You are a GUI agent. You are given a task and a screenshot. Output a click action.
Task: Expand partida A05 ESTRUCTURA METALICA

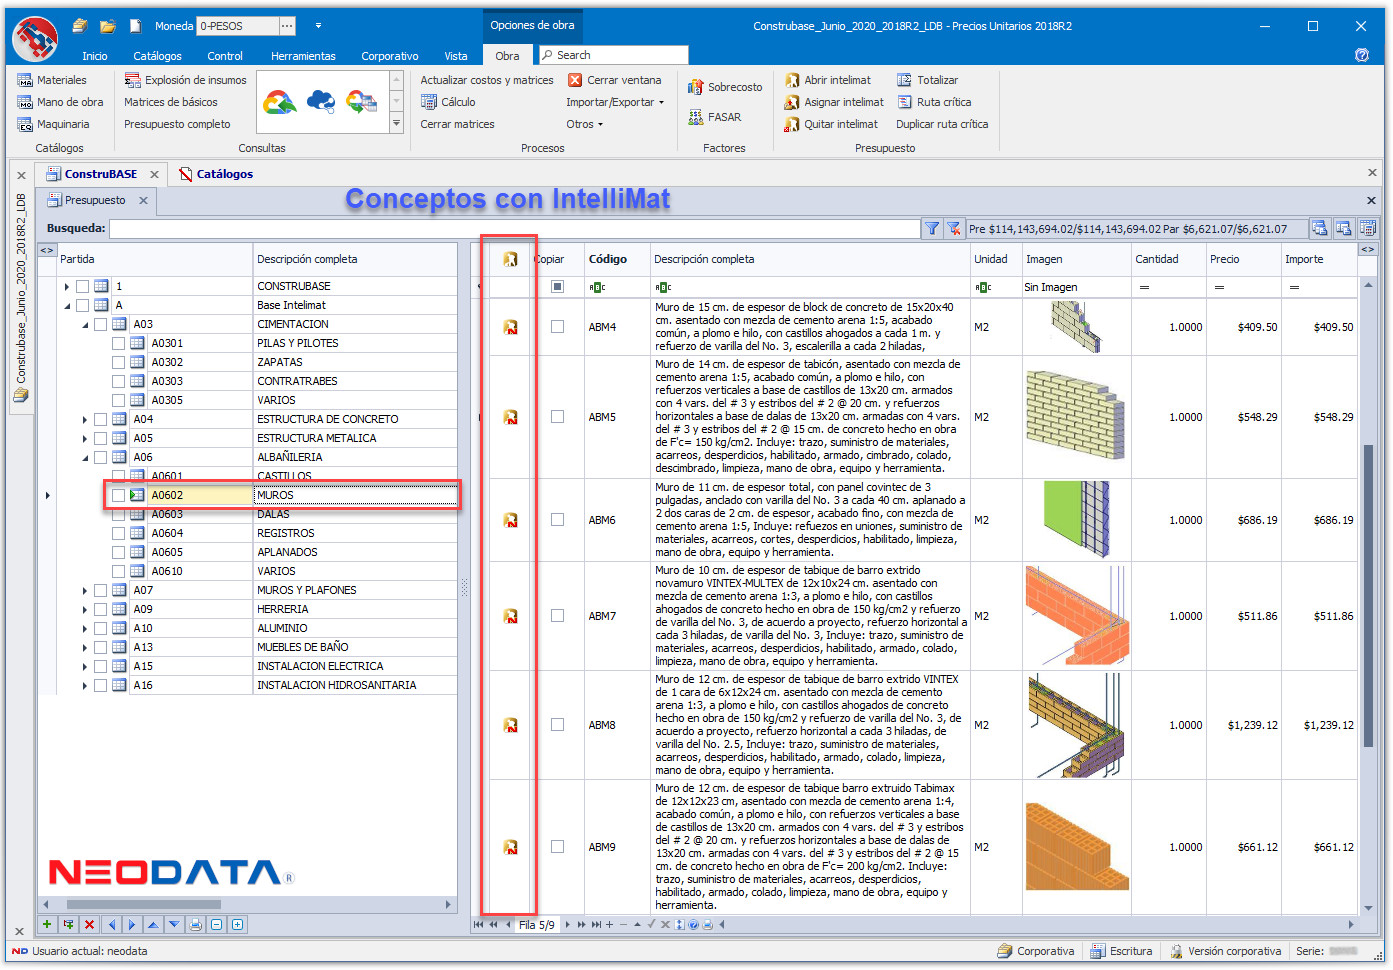[x=85, y=438]
